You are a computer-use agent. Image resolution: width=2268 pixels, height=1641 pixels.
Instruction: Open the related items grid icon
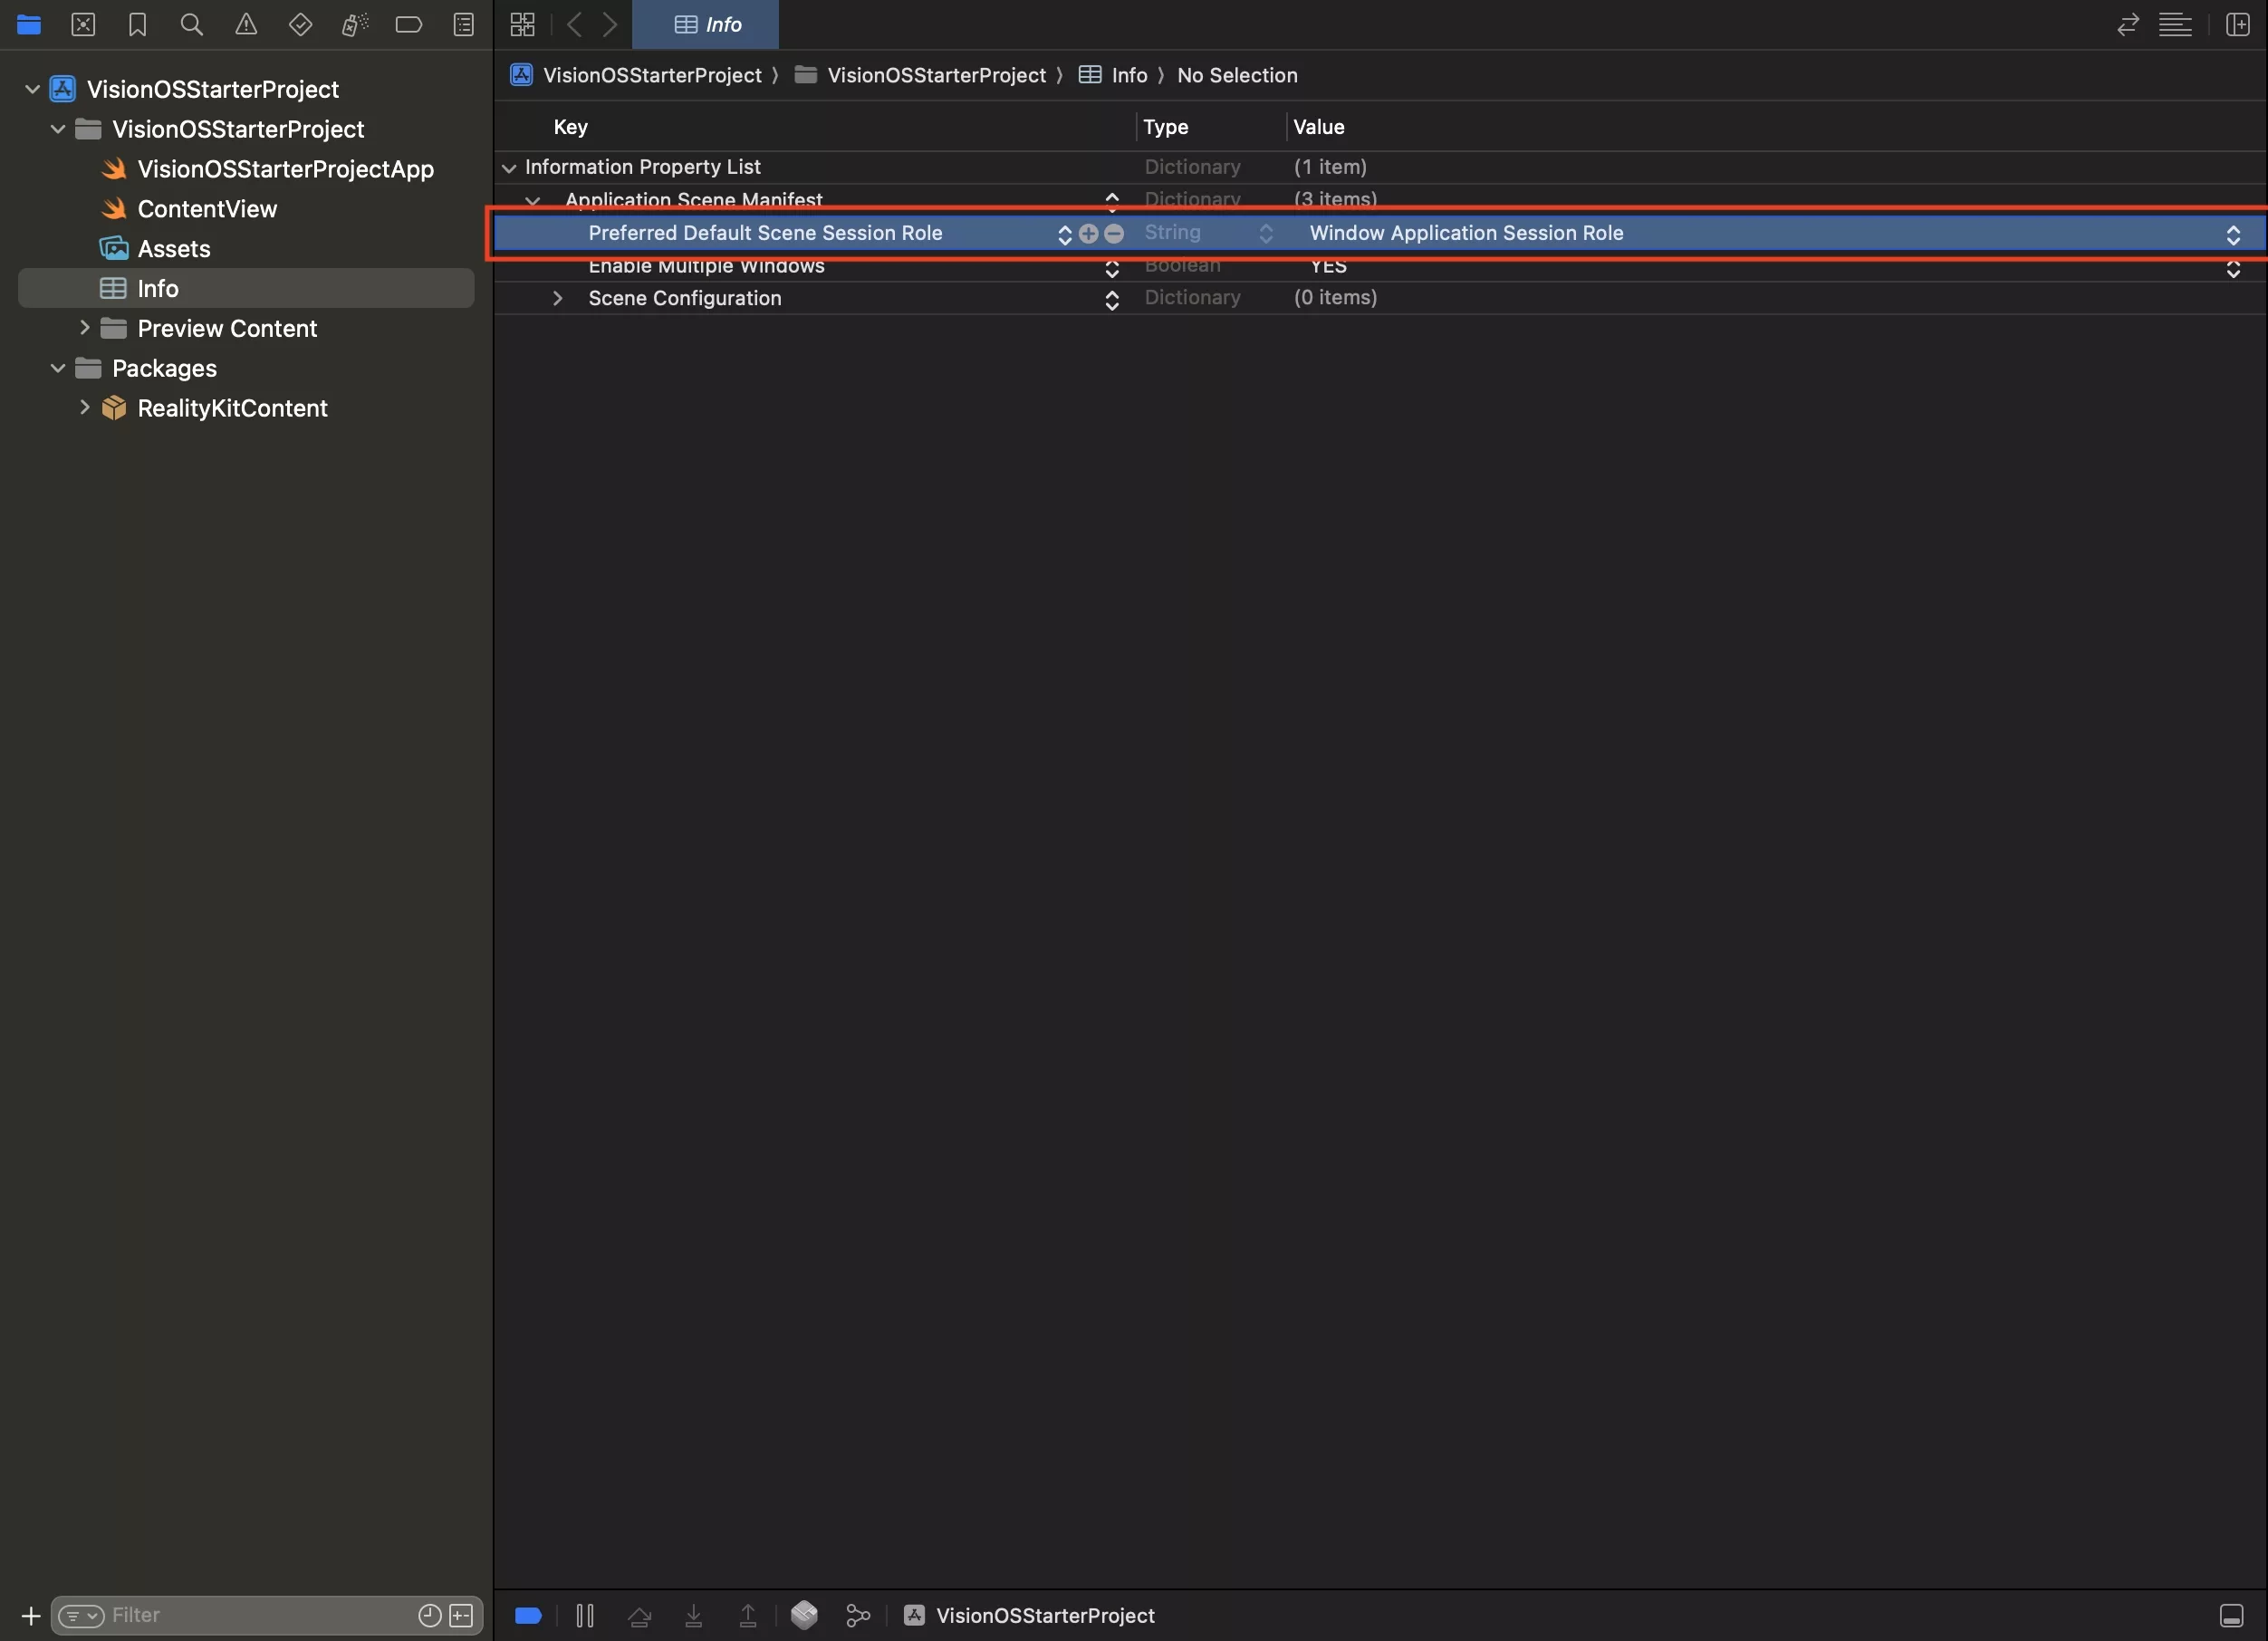[523, 25]
